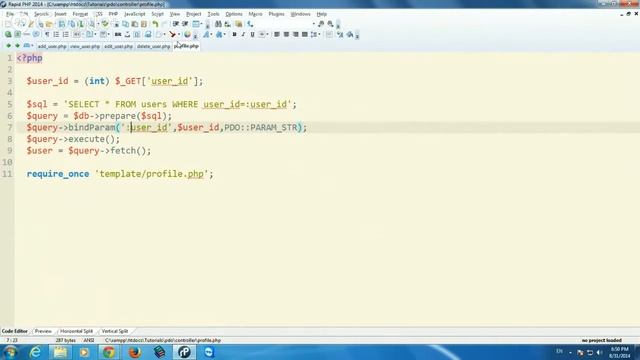Toggle Bold formatting button
The image size is (640, 360).
coord(234,34)
